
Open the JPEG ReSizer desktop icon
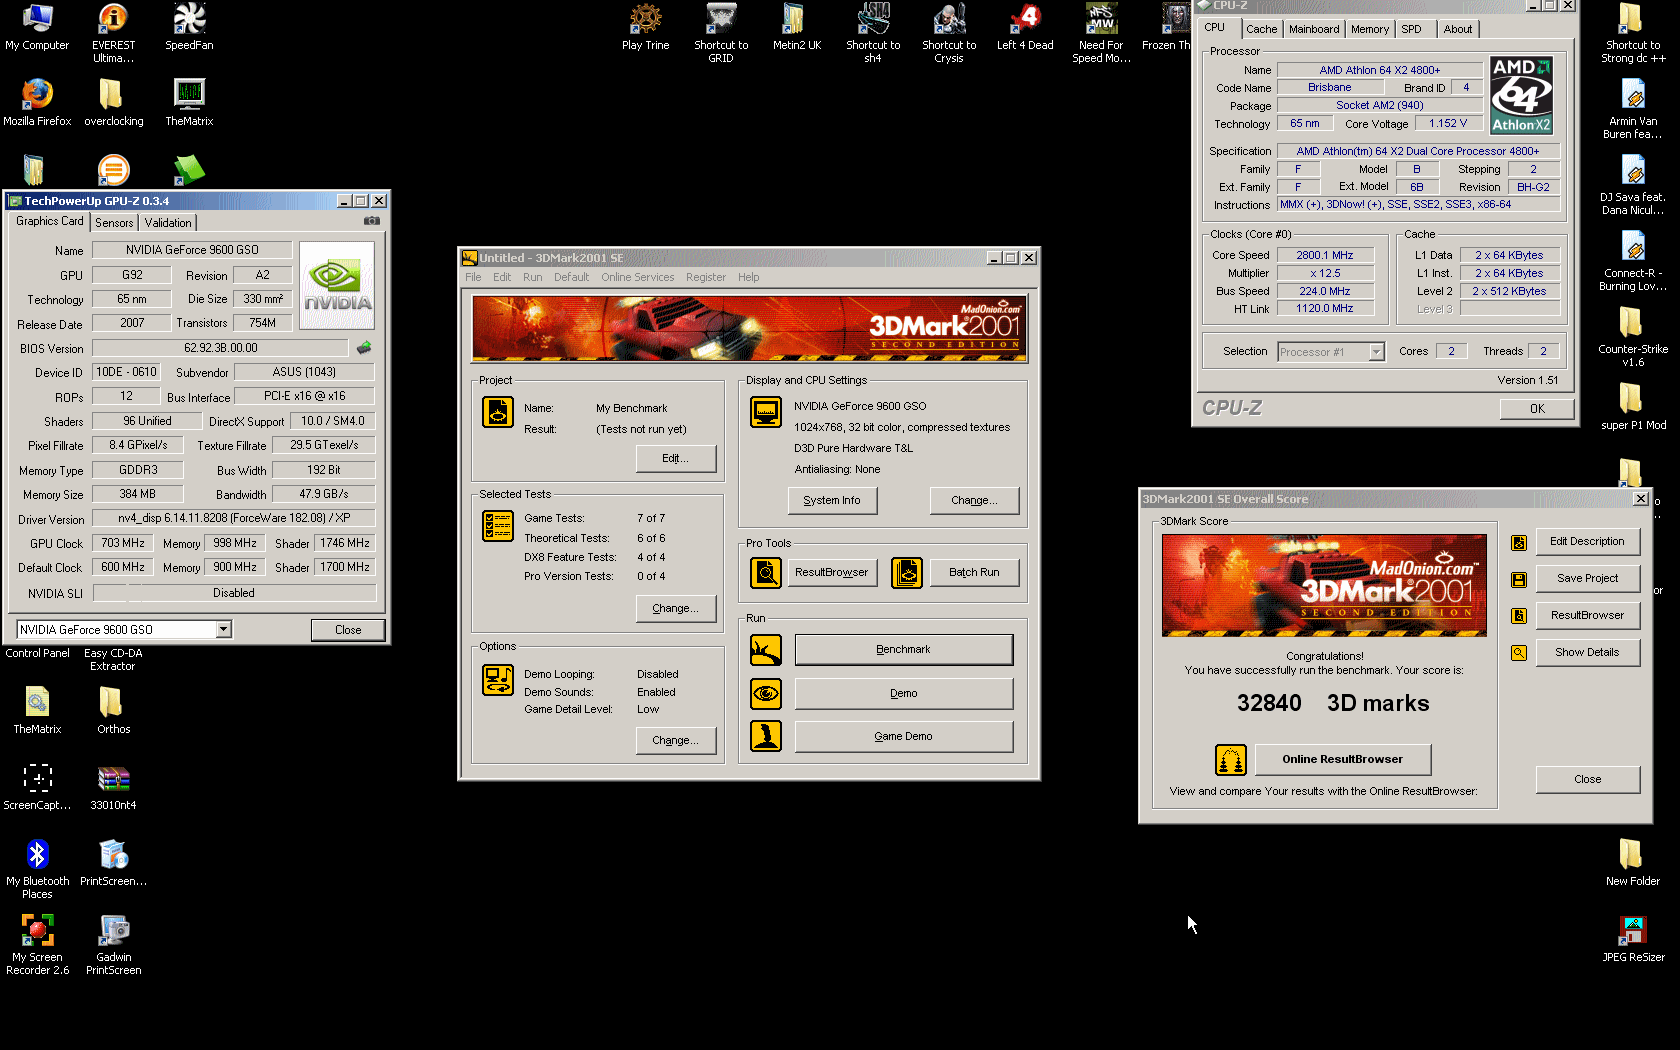1633,938
